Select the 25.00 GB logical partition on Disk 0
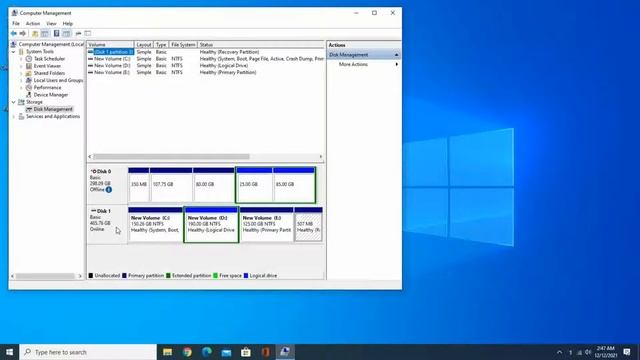This screenshot has width=640, height=360. [254, 184]
